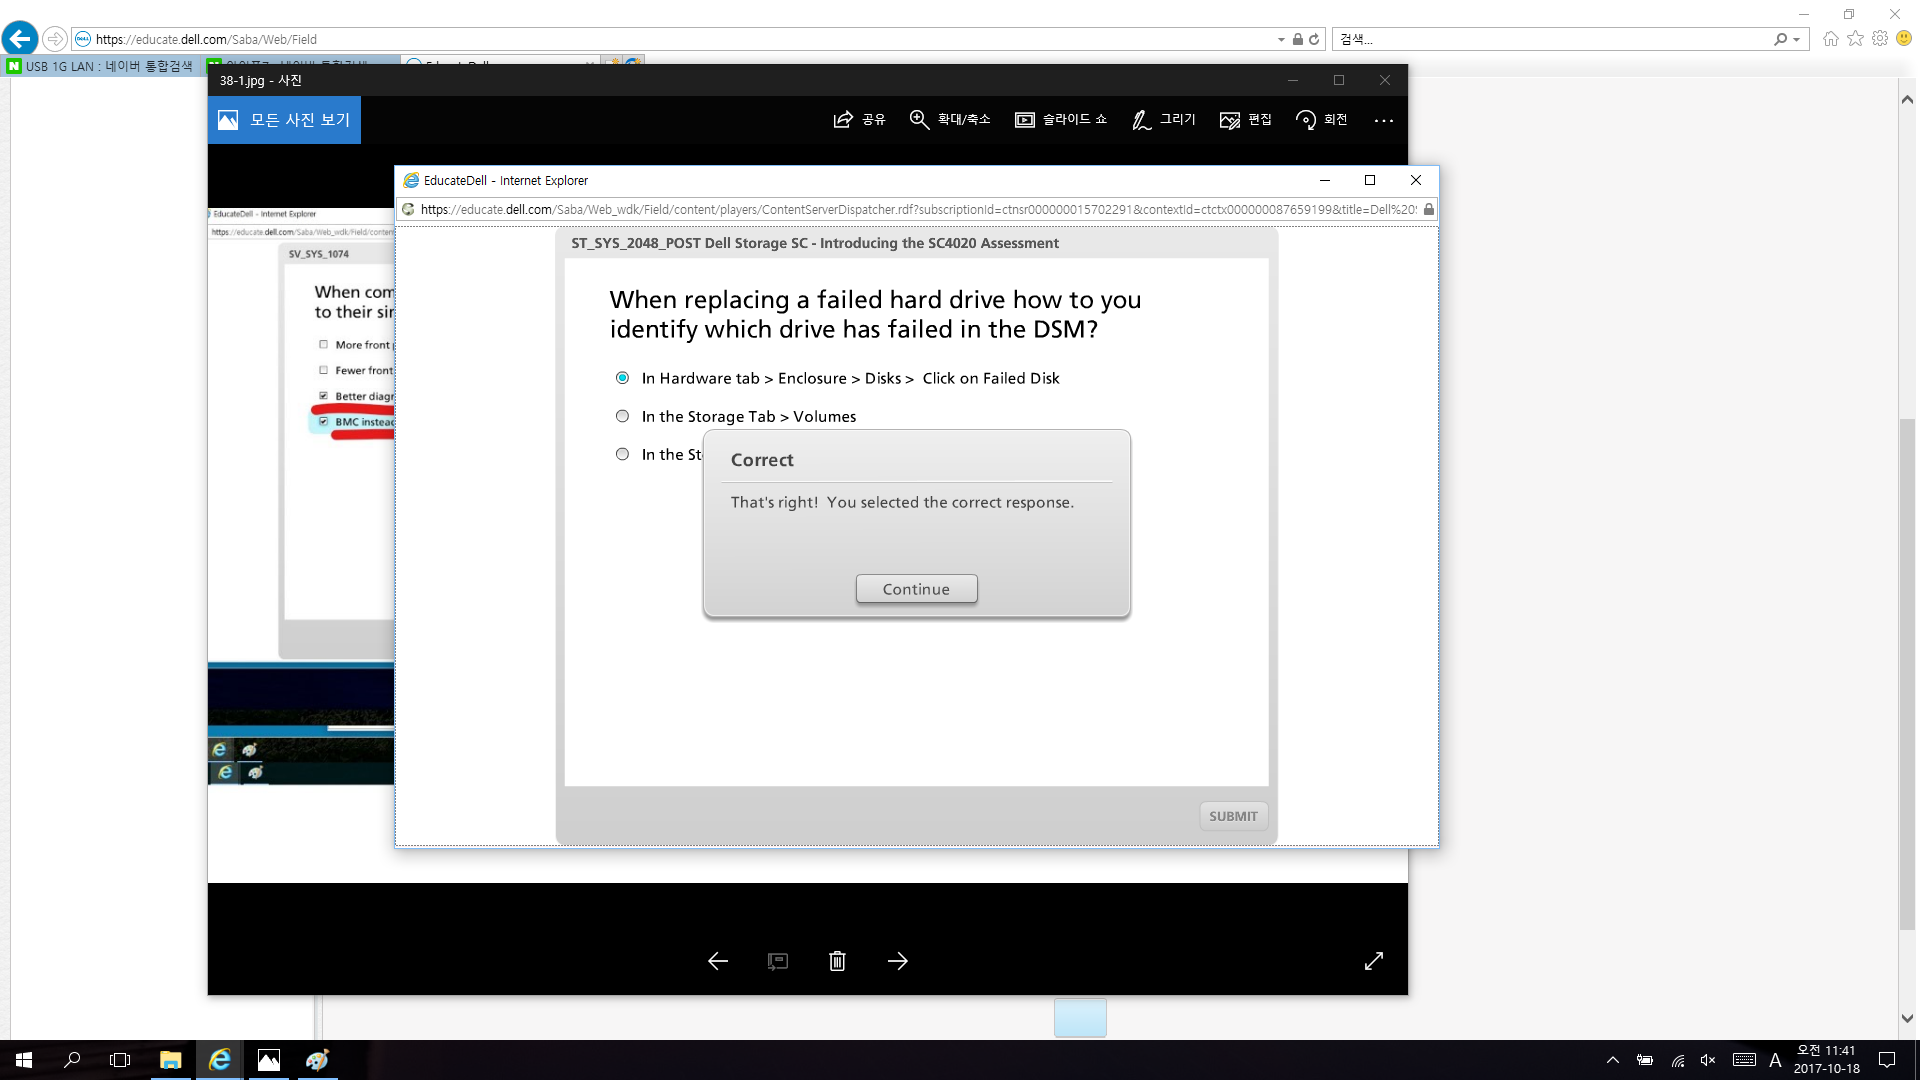Go to the next photo with the right arrow
This screenshot has height=1080, width=1920.
897,961
